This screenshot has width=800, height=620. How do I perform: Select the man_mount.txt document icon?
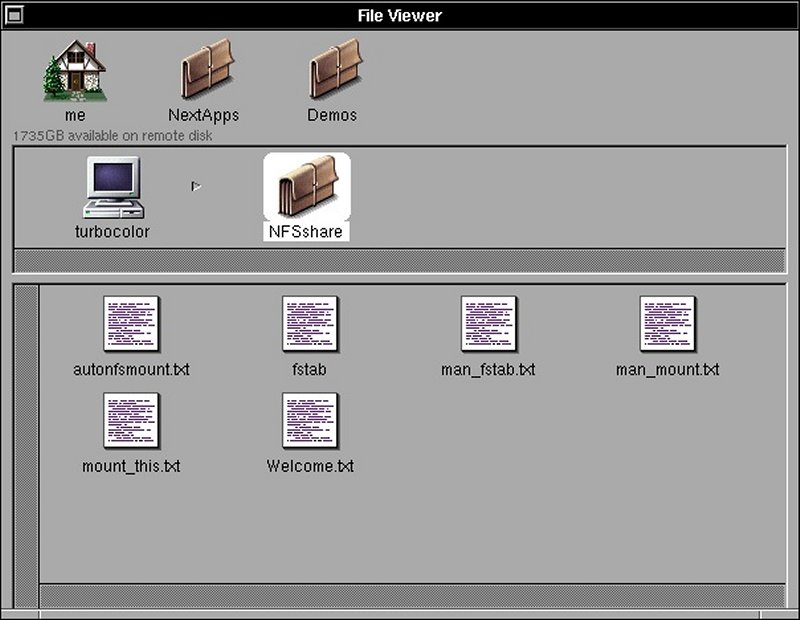(667, 325)
